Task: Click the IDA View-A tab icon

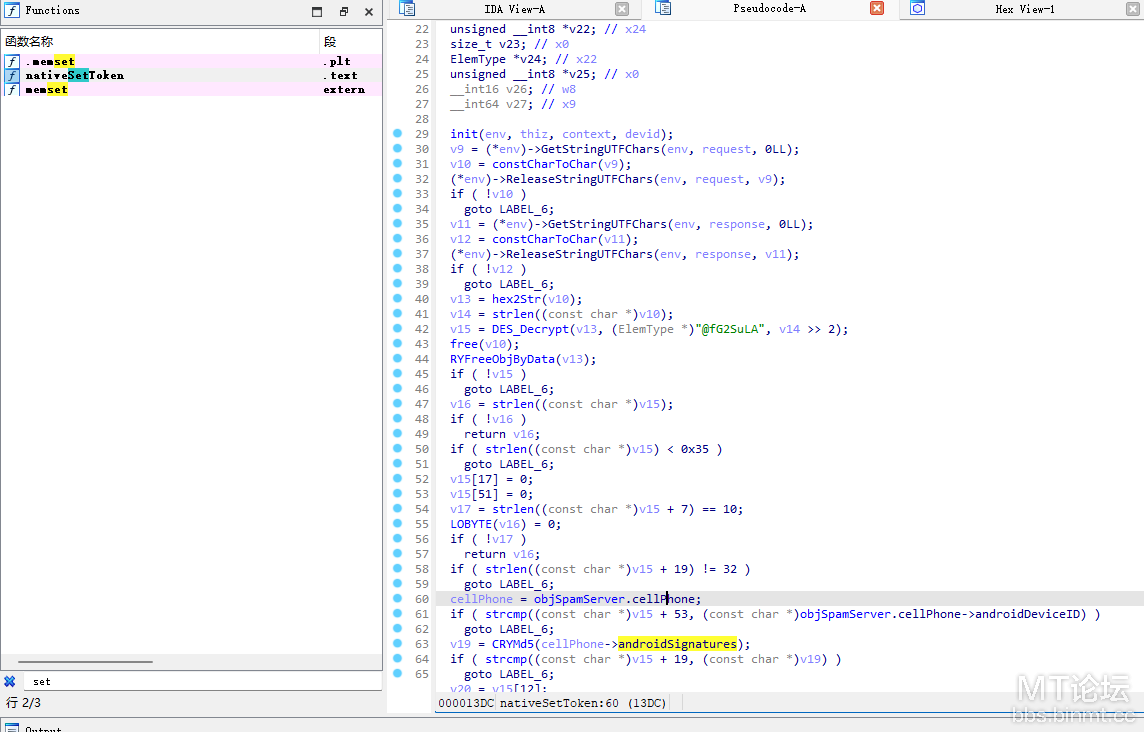Action: pyautogui.click(x=408, y=9)
